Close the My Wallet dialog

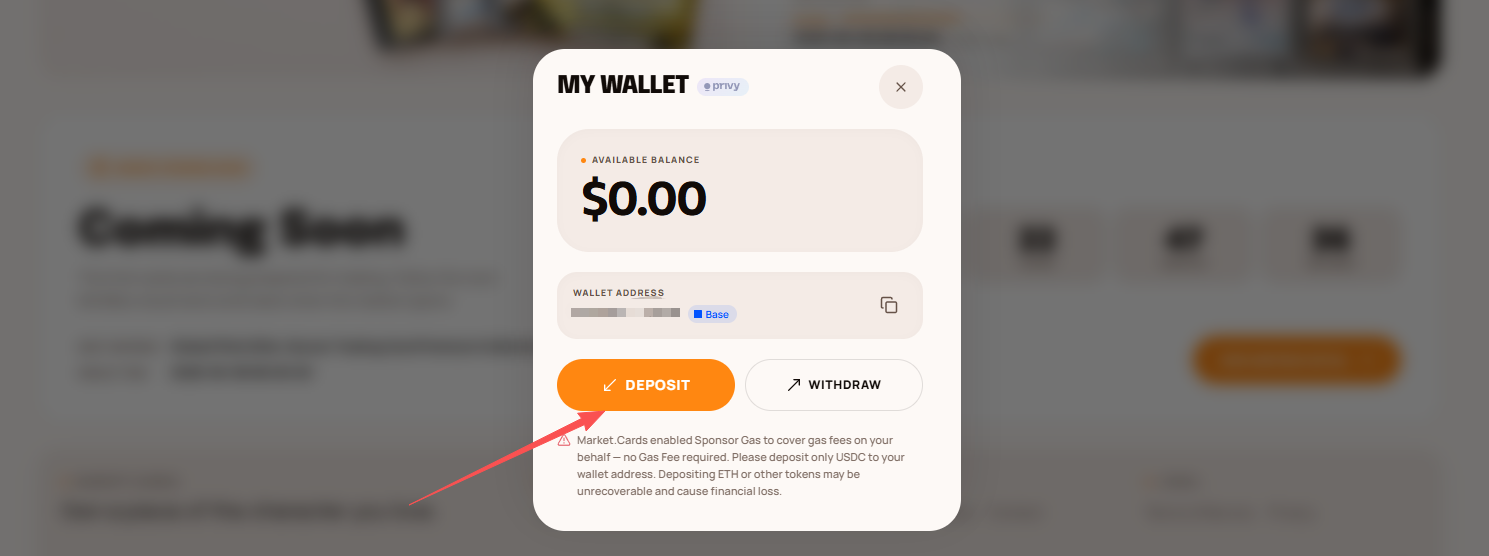pyautogui.click(x=900, y=87)
